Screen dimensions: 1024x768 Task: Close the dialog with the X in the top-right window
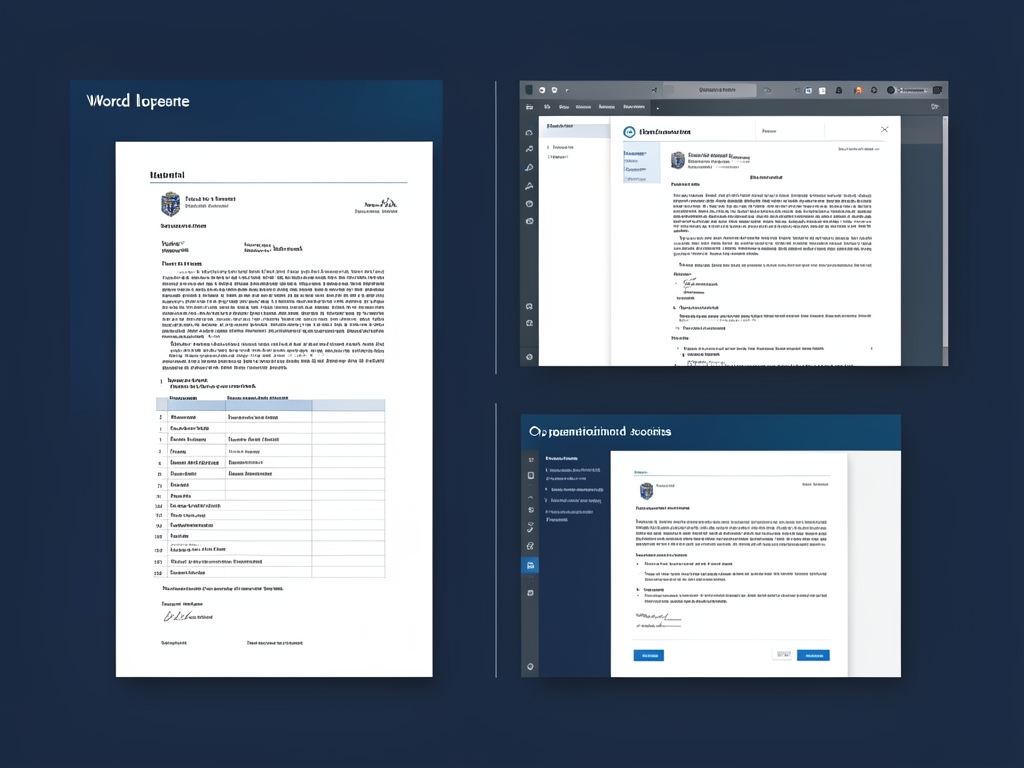tap(884, 129)
